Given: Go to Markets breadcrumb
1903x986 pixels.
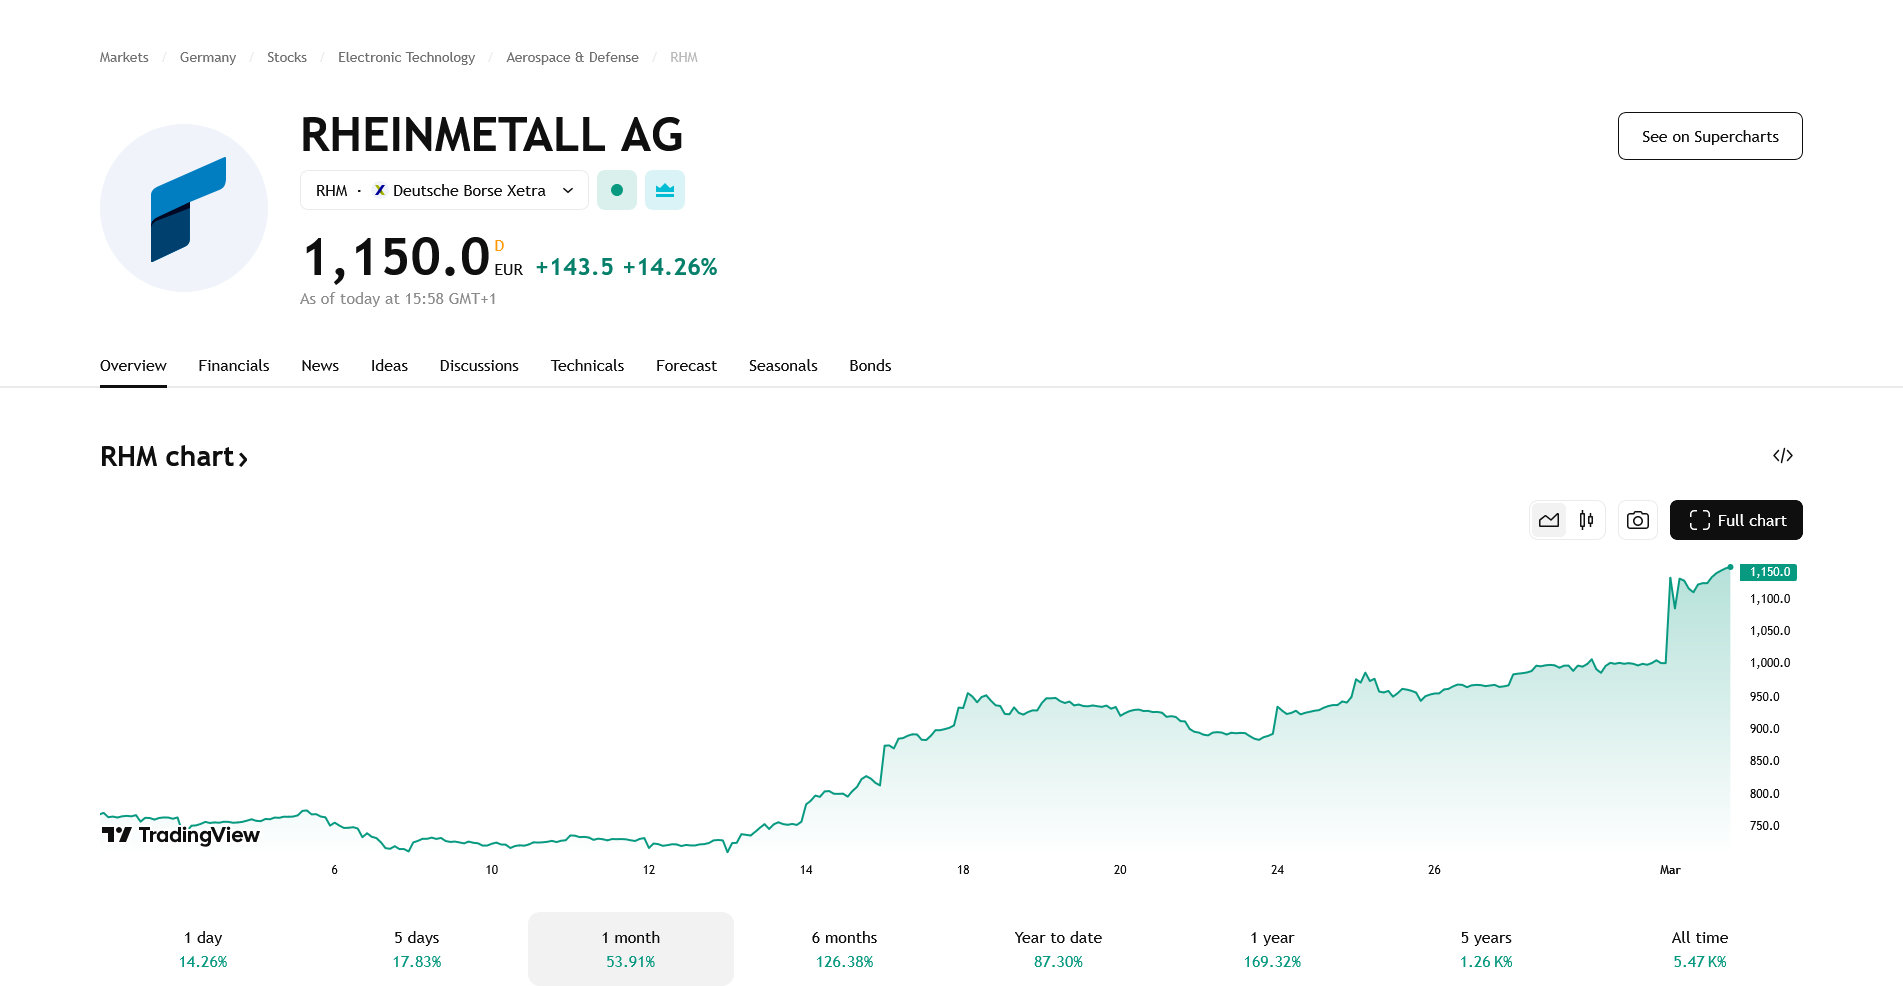Looking at the screenshot, I should (x=124, y=57).
